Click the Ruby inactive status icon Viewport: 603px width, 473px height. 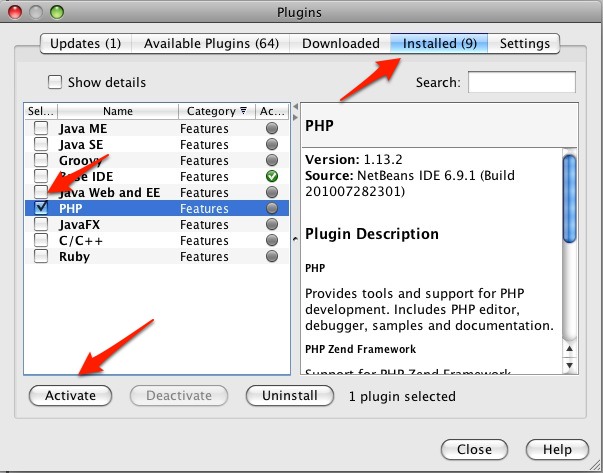(272, 256)
